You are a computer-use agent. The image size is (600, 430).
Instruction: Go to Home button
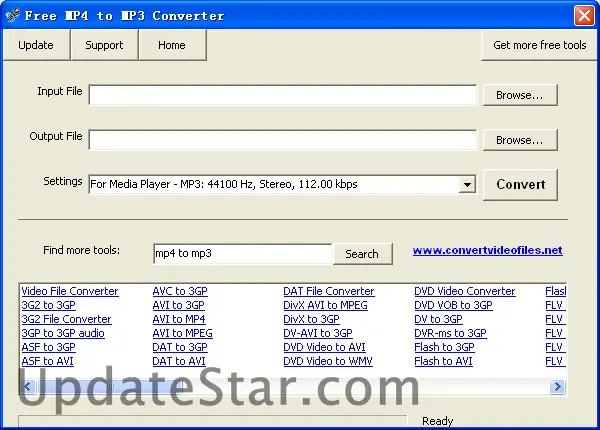pos(172,45)
